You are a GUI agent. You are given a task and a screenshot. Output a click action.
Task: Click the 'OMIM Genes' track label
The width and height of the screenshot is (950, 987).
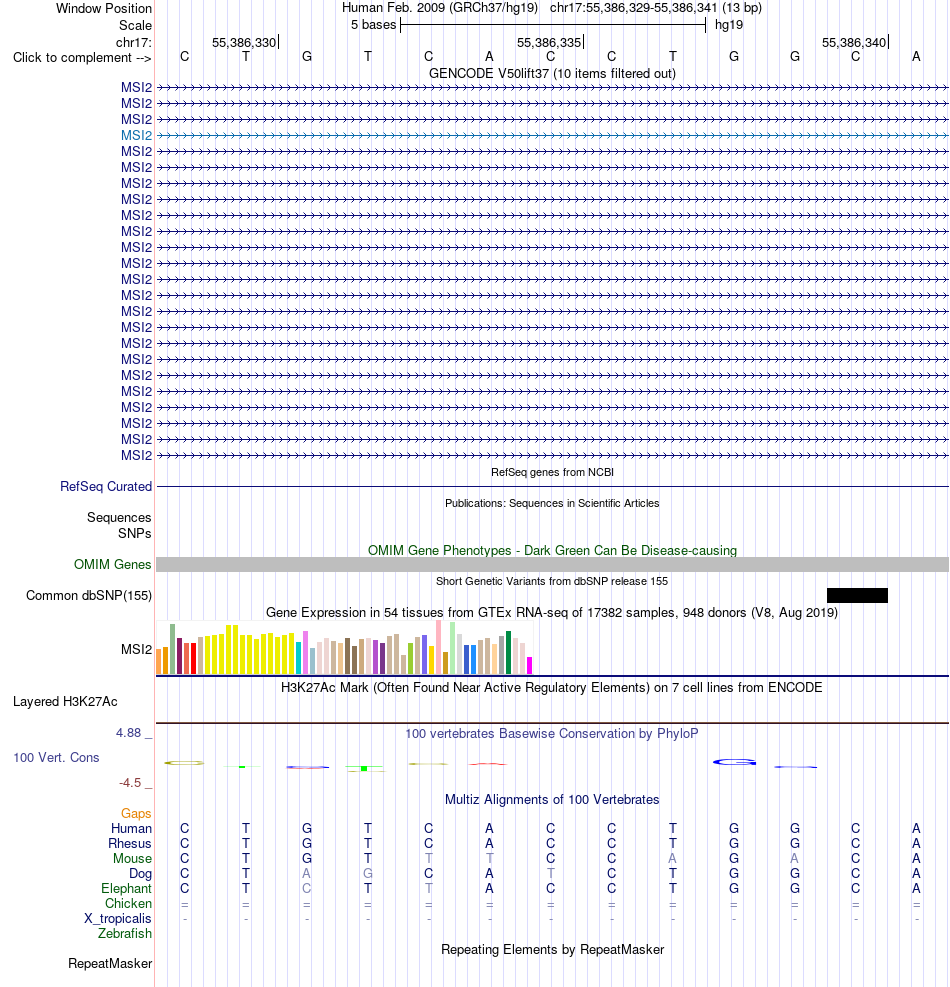(113, 565)
